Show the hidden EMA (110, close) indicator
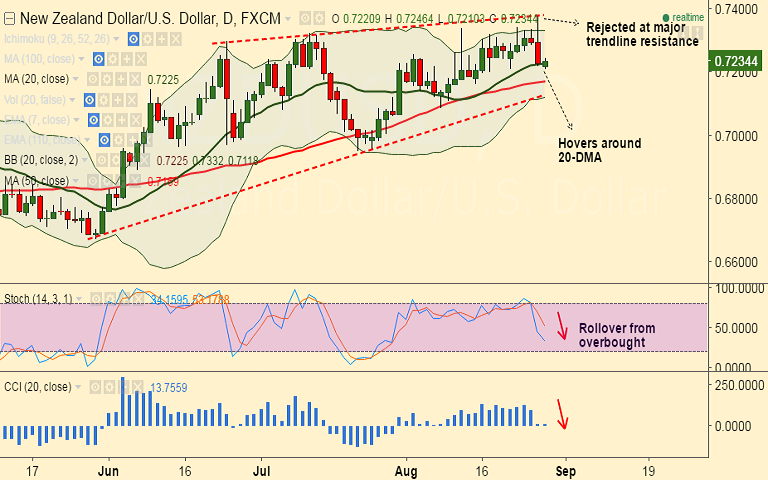 click(x=104, y=141)
